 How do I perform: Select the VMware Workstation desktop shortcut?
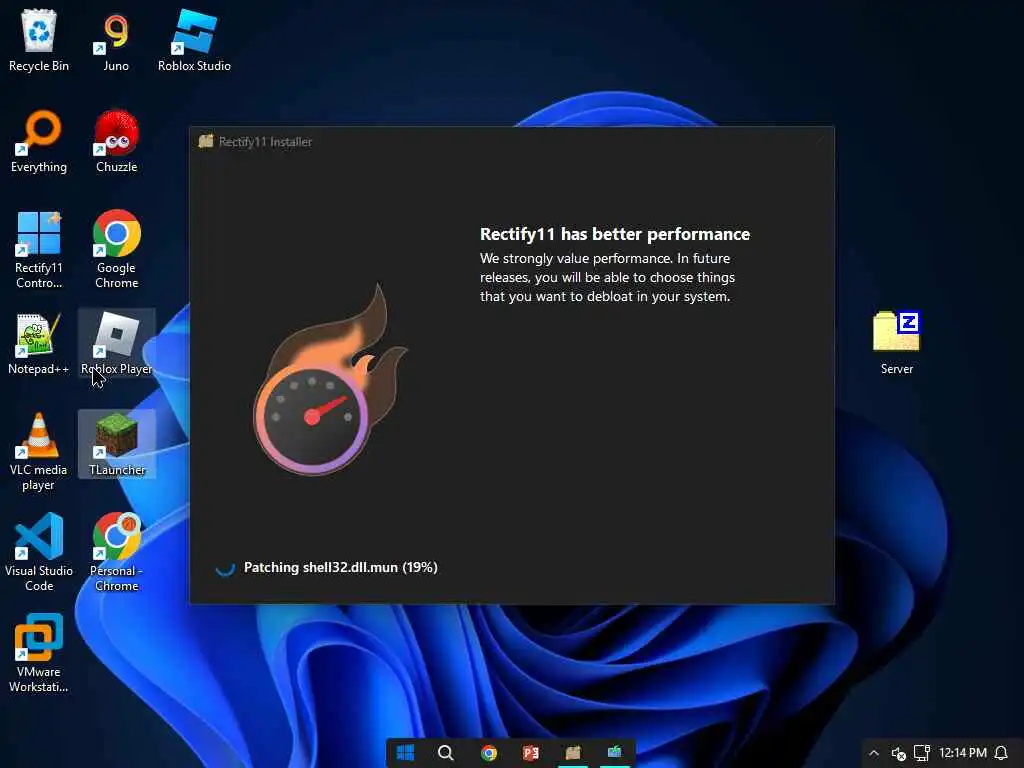pyautogui.click(x=39, y=654)
